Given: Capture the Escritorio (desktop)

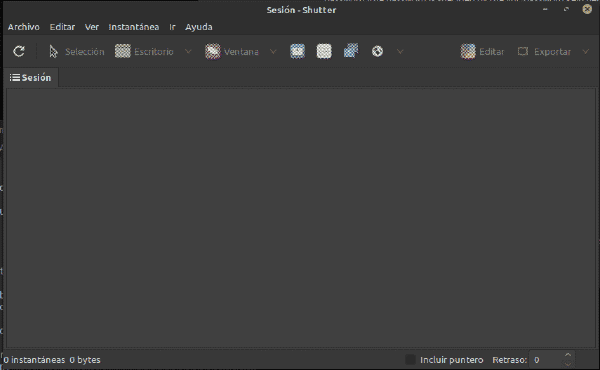Looking at the screenshot, I should pos(144,51).
